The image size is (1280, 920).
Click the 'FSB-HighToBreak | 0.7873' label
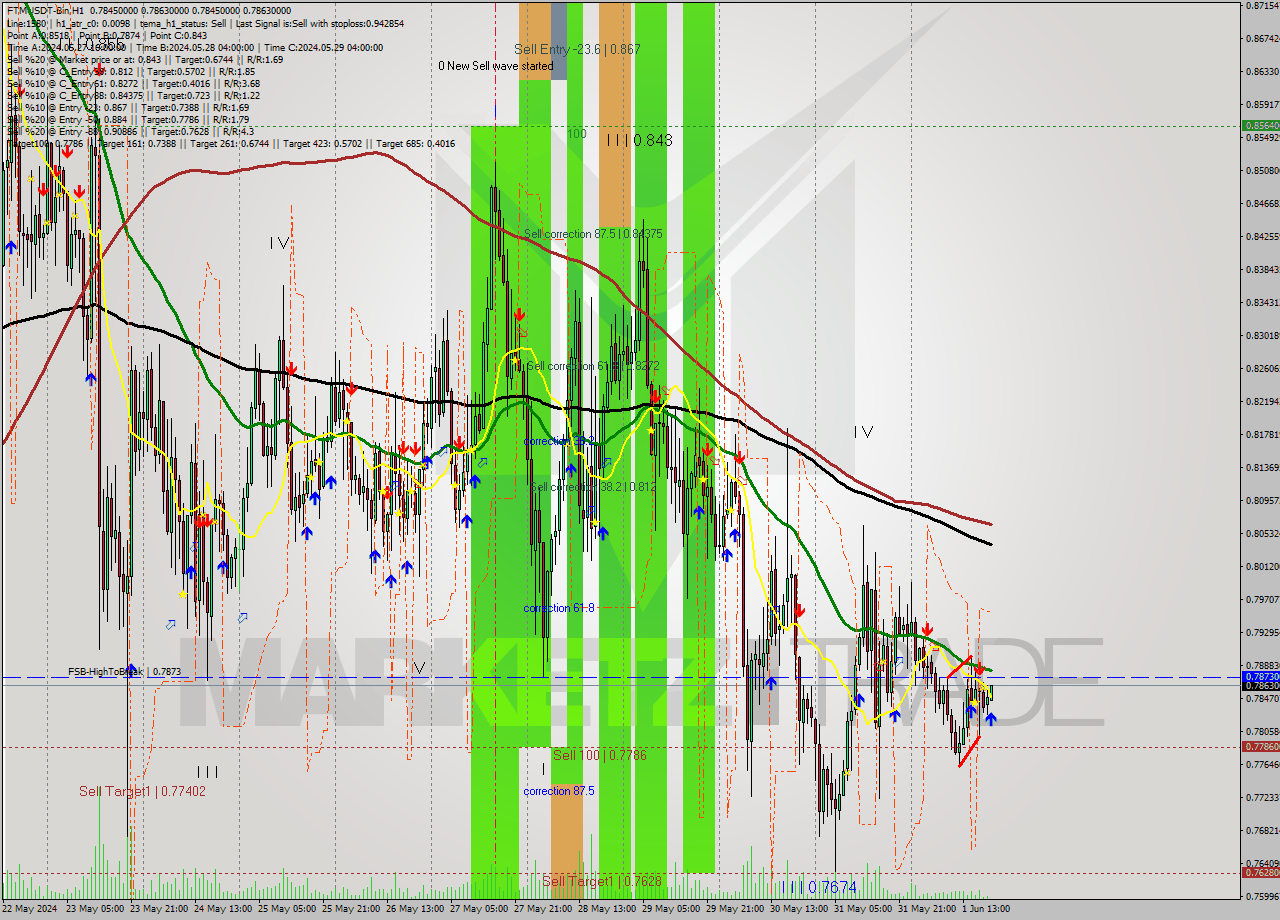[125, 672]
